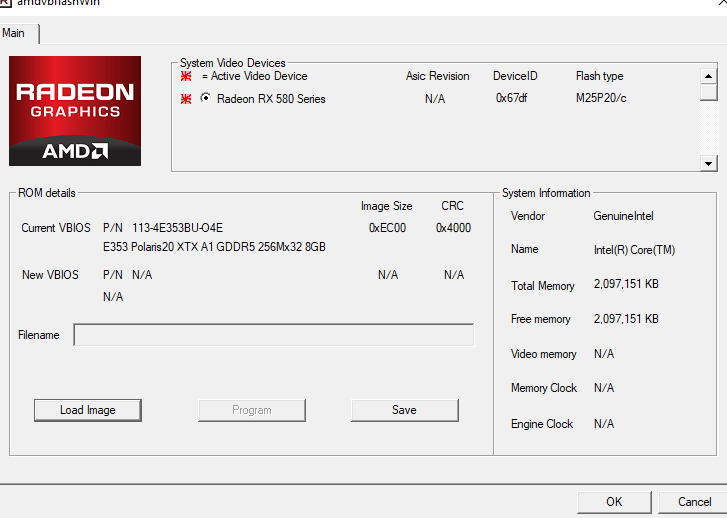Click the flash type value M25P20/c

[601, 98]
